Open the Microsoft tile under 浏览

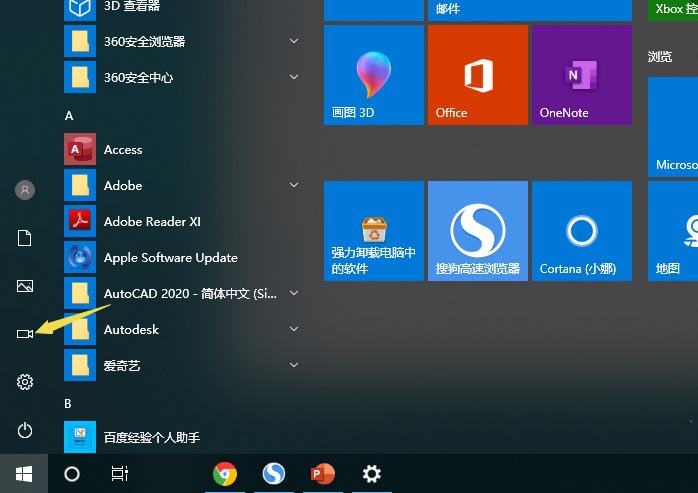click(673, 126)
